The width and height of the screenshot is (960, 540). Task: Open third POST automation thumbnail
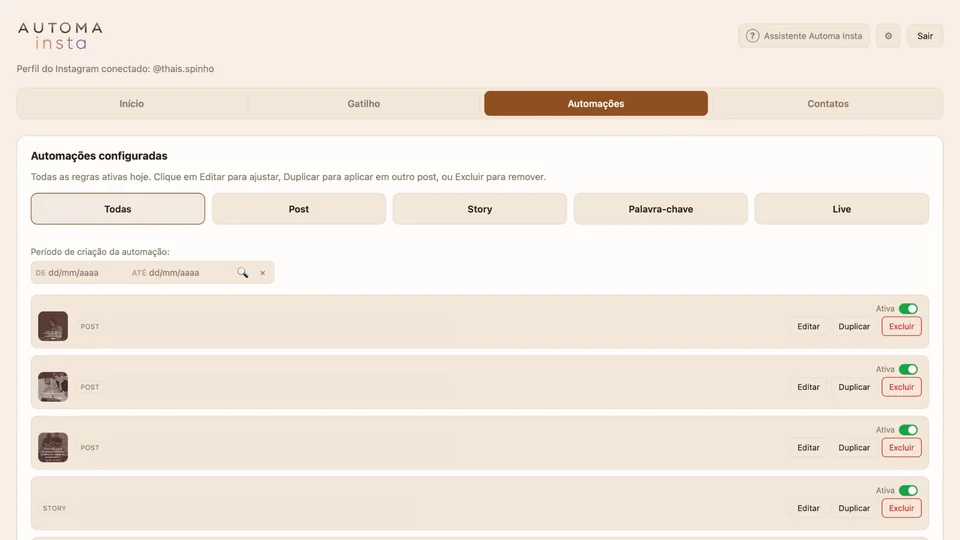click(53, 448)
